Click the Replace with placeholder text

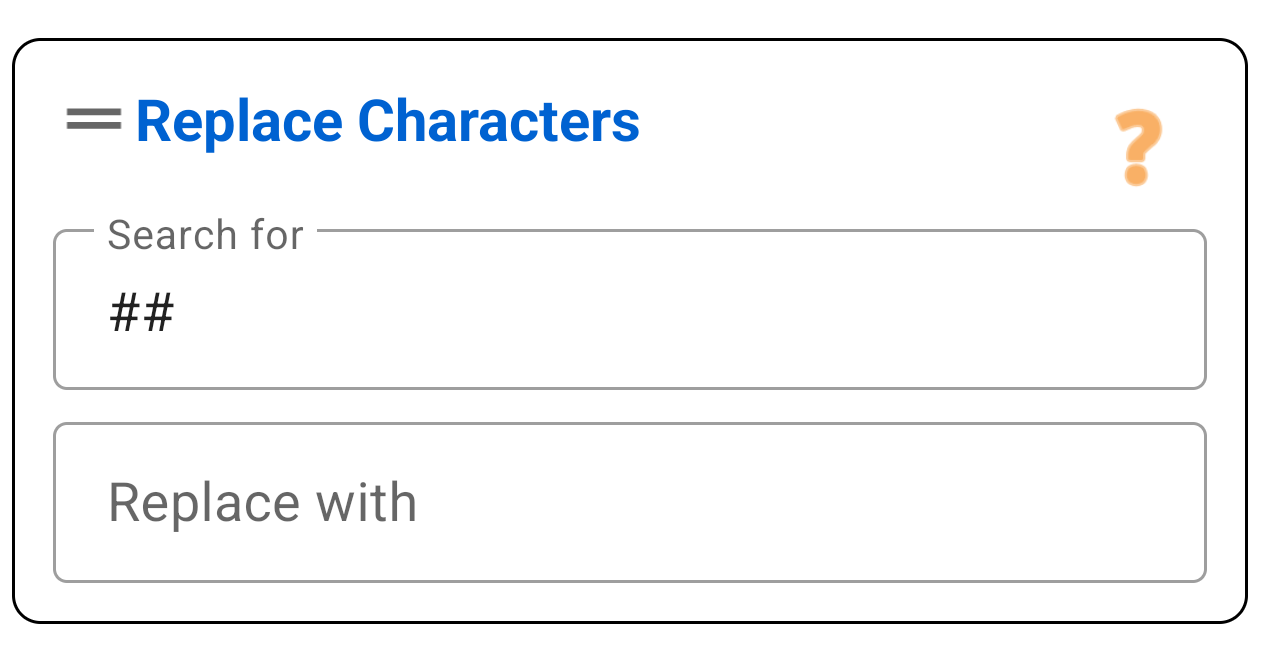pos(263,500)
